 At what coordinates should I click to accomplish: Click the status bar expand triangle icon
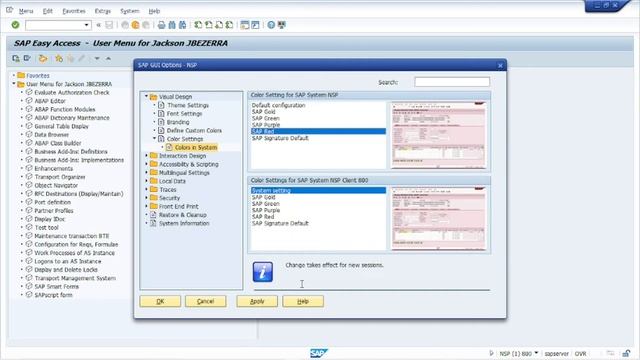coord(491,353)
